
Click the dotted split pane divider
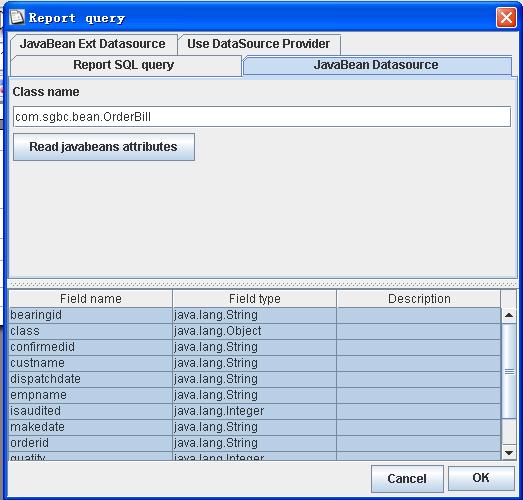[262, 284]
